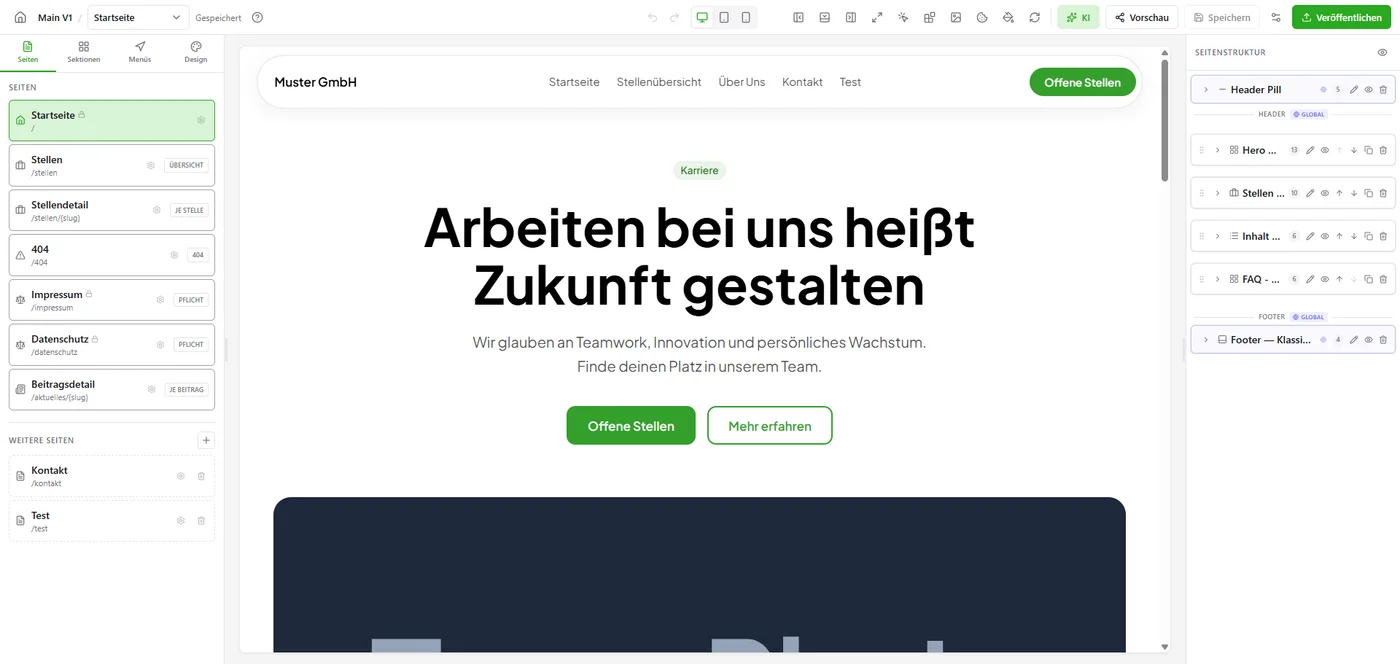Open the image media library icon
The height and width of the screenshot is (664, 1400).
[x=956, y=17]
